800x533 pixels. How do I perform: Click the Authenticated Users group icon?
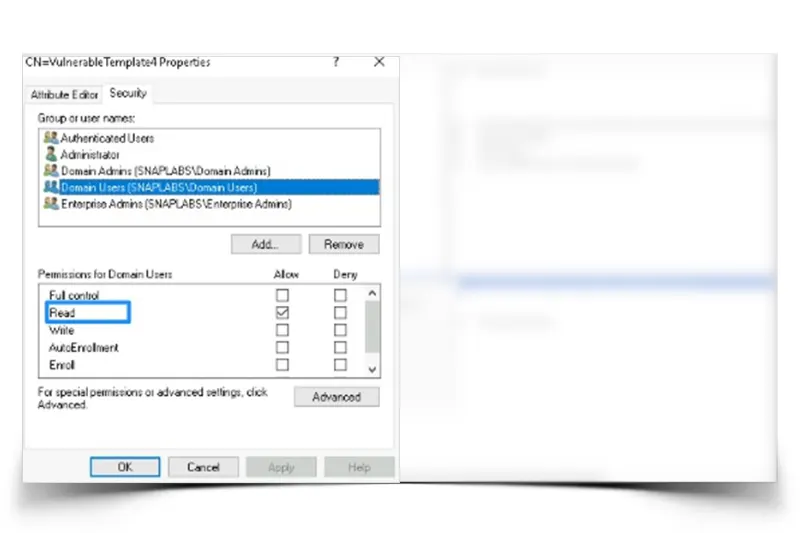click(51, 138)
